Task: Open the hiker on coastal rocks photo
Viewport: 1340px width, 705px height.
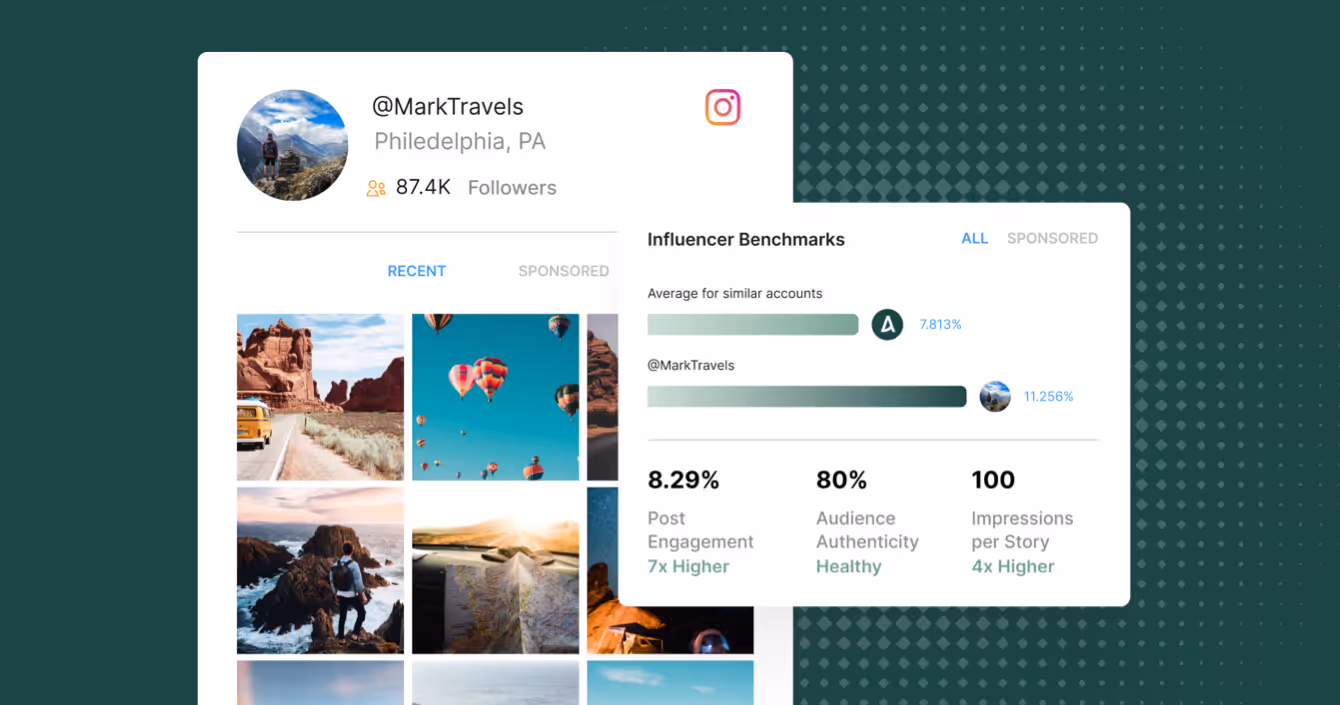Action: (320, 570)
